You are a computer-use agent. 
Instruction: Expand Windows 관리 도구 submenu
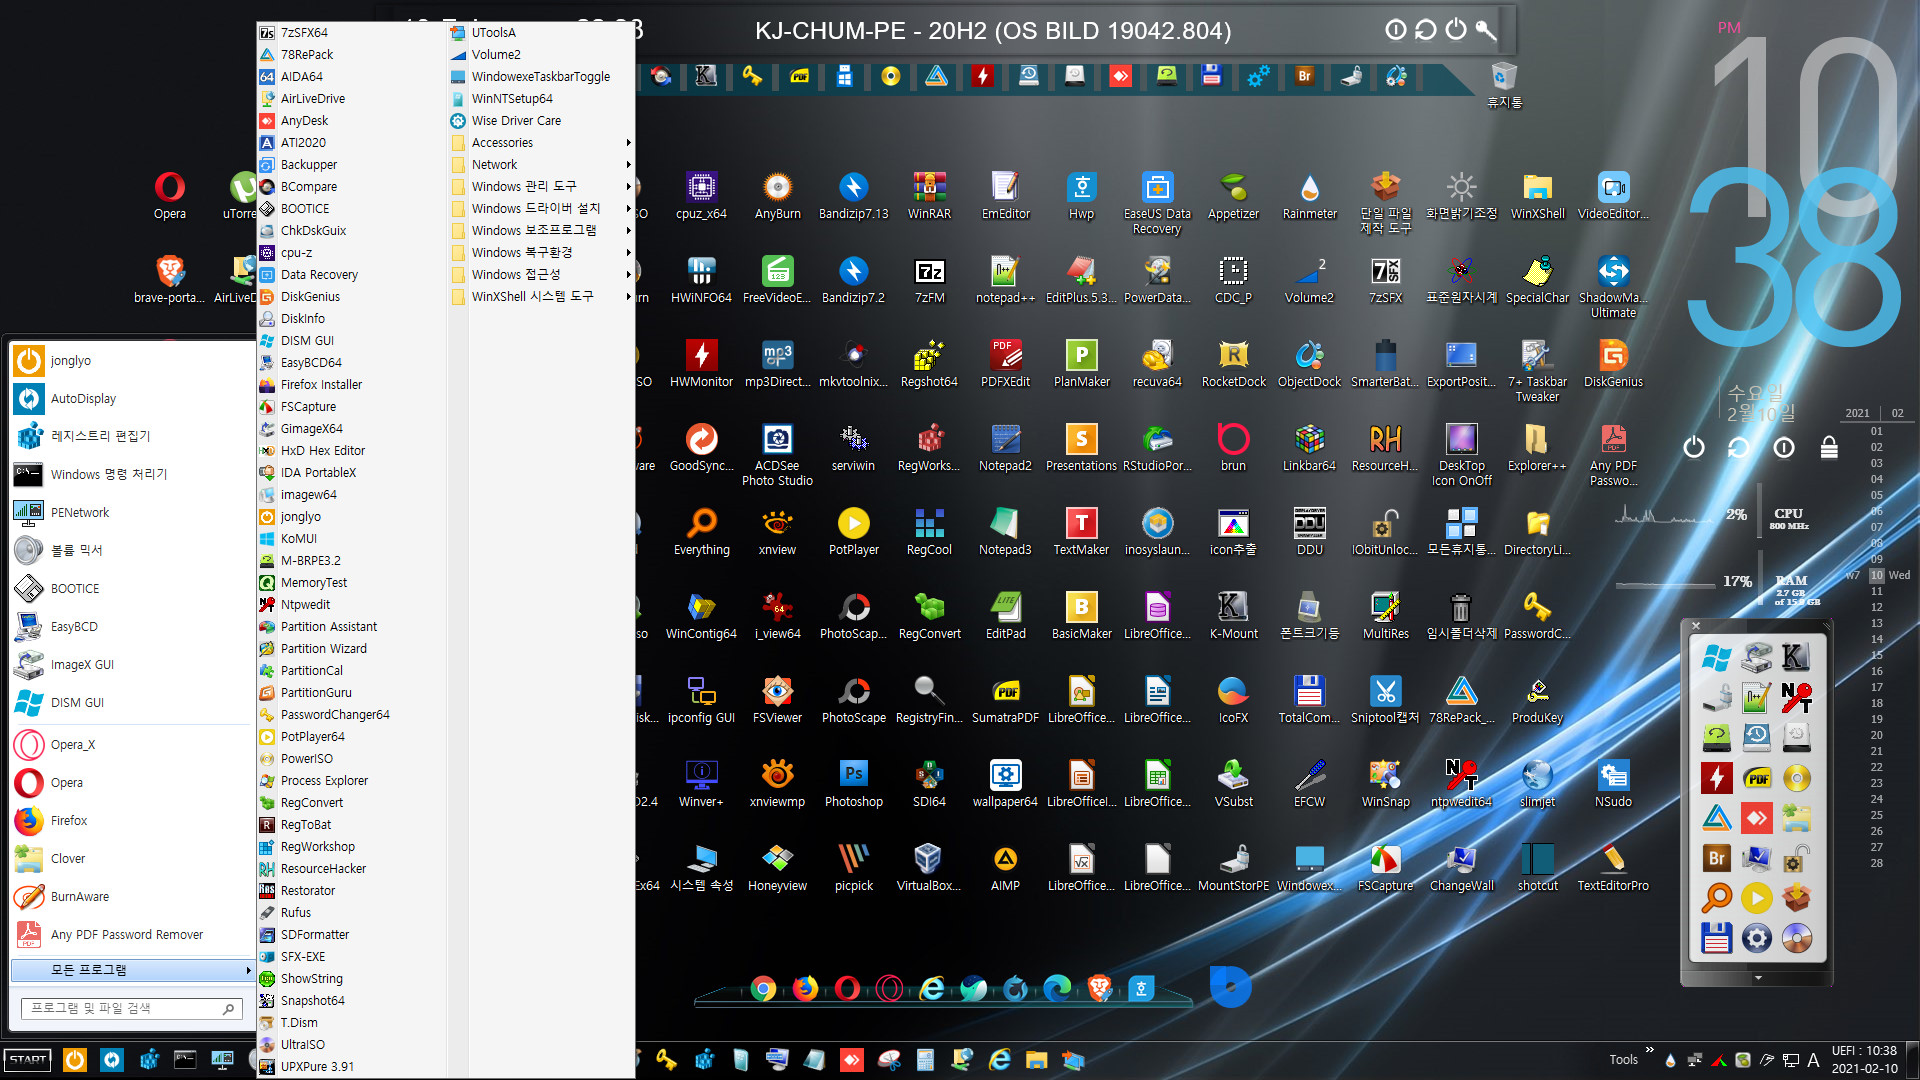coord(541,187)
